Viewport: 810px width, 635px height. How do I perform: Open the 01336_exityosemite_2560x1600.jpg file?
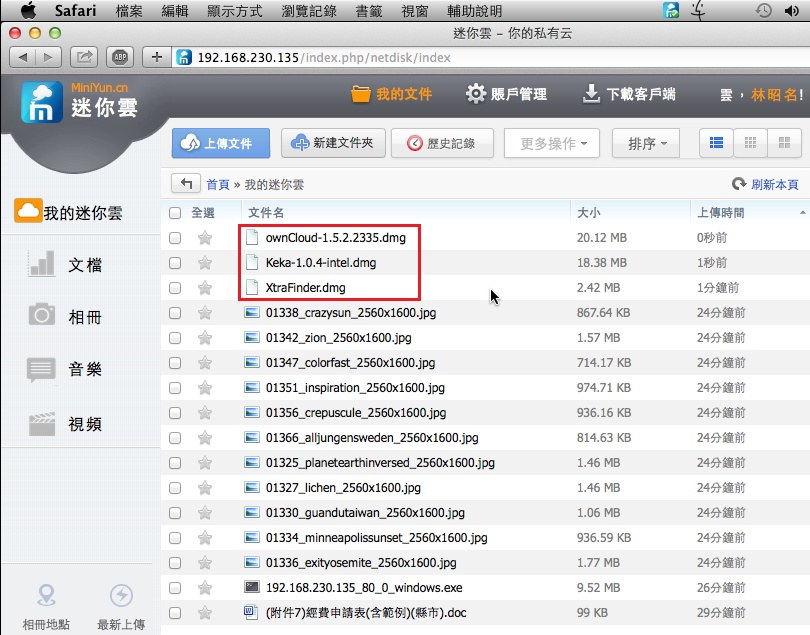[x=361, y=563]
